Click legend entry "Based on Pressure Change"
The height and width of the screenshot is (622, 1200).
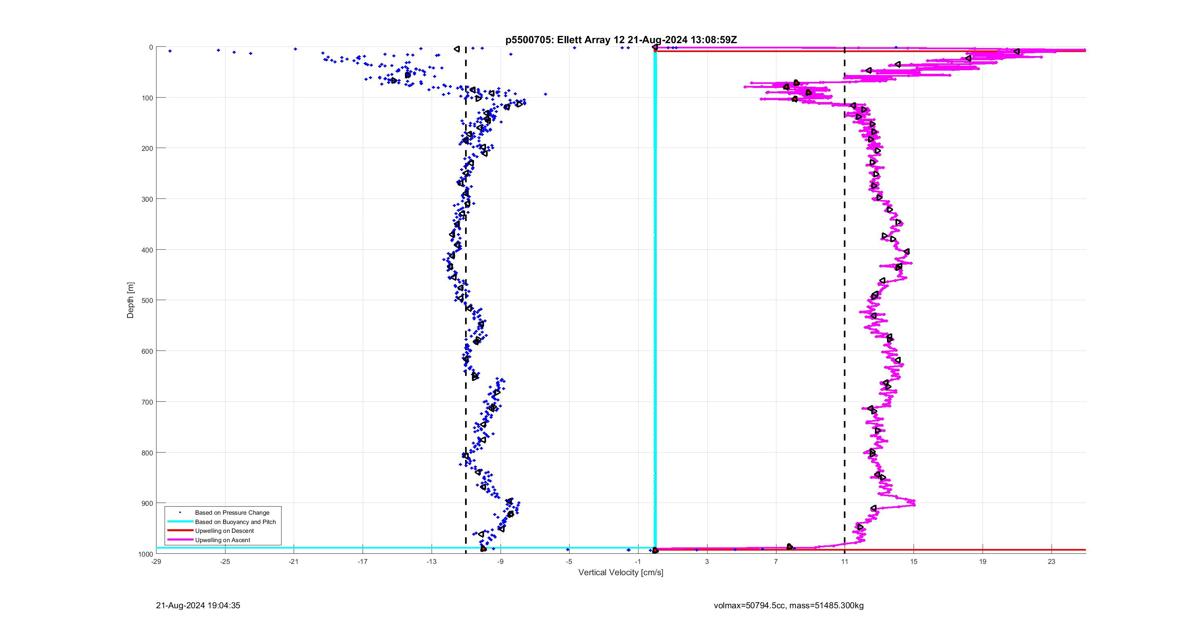(232, 513)
